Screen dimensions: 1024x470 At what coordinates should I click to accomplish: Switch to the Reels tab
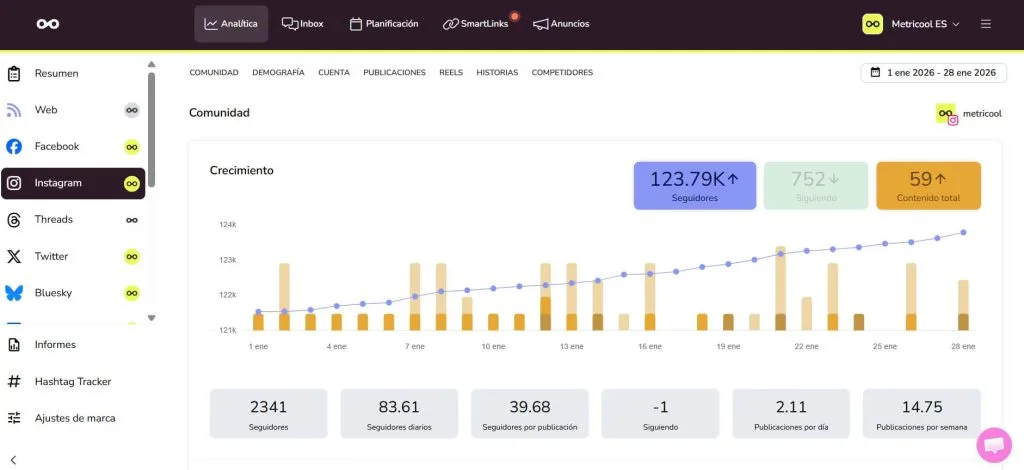click(451, 73)
